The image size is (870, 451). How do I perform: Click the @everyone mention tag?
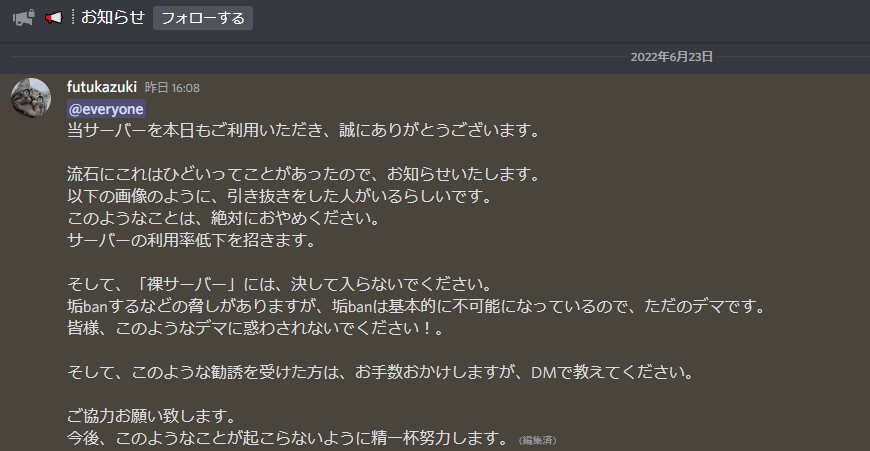point(106,109)
